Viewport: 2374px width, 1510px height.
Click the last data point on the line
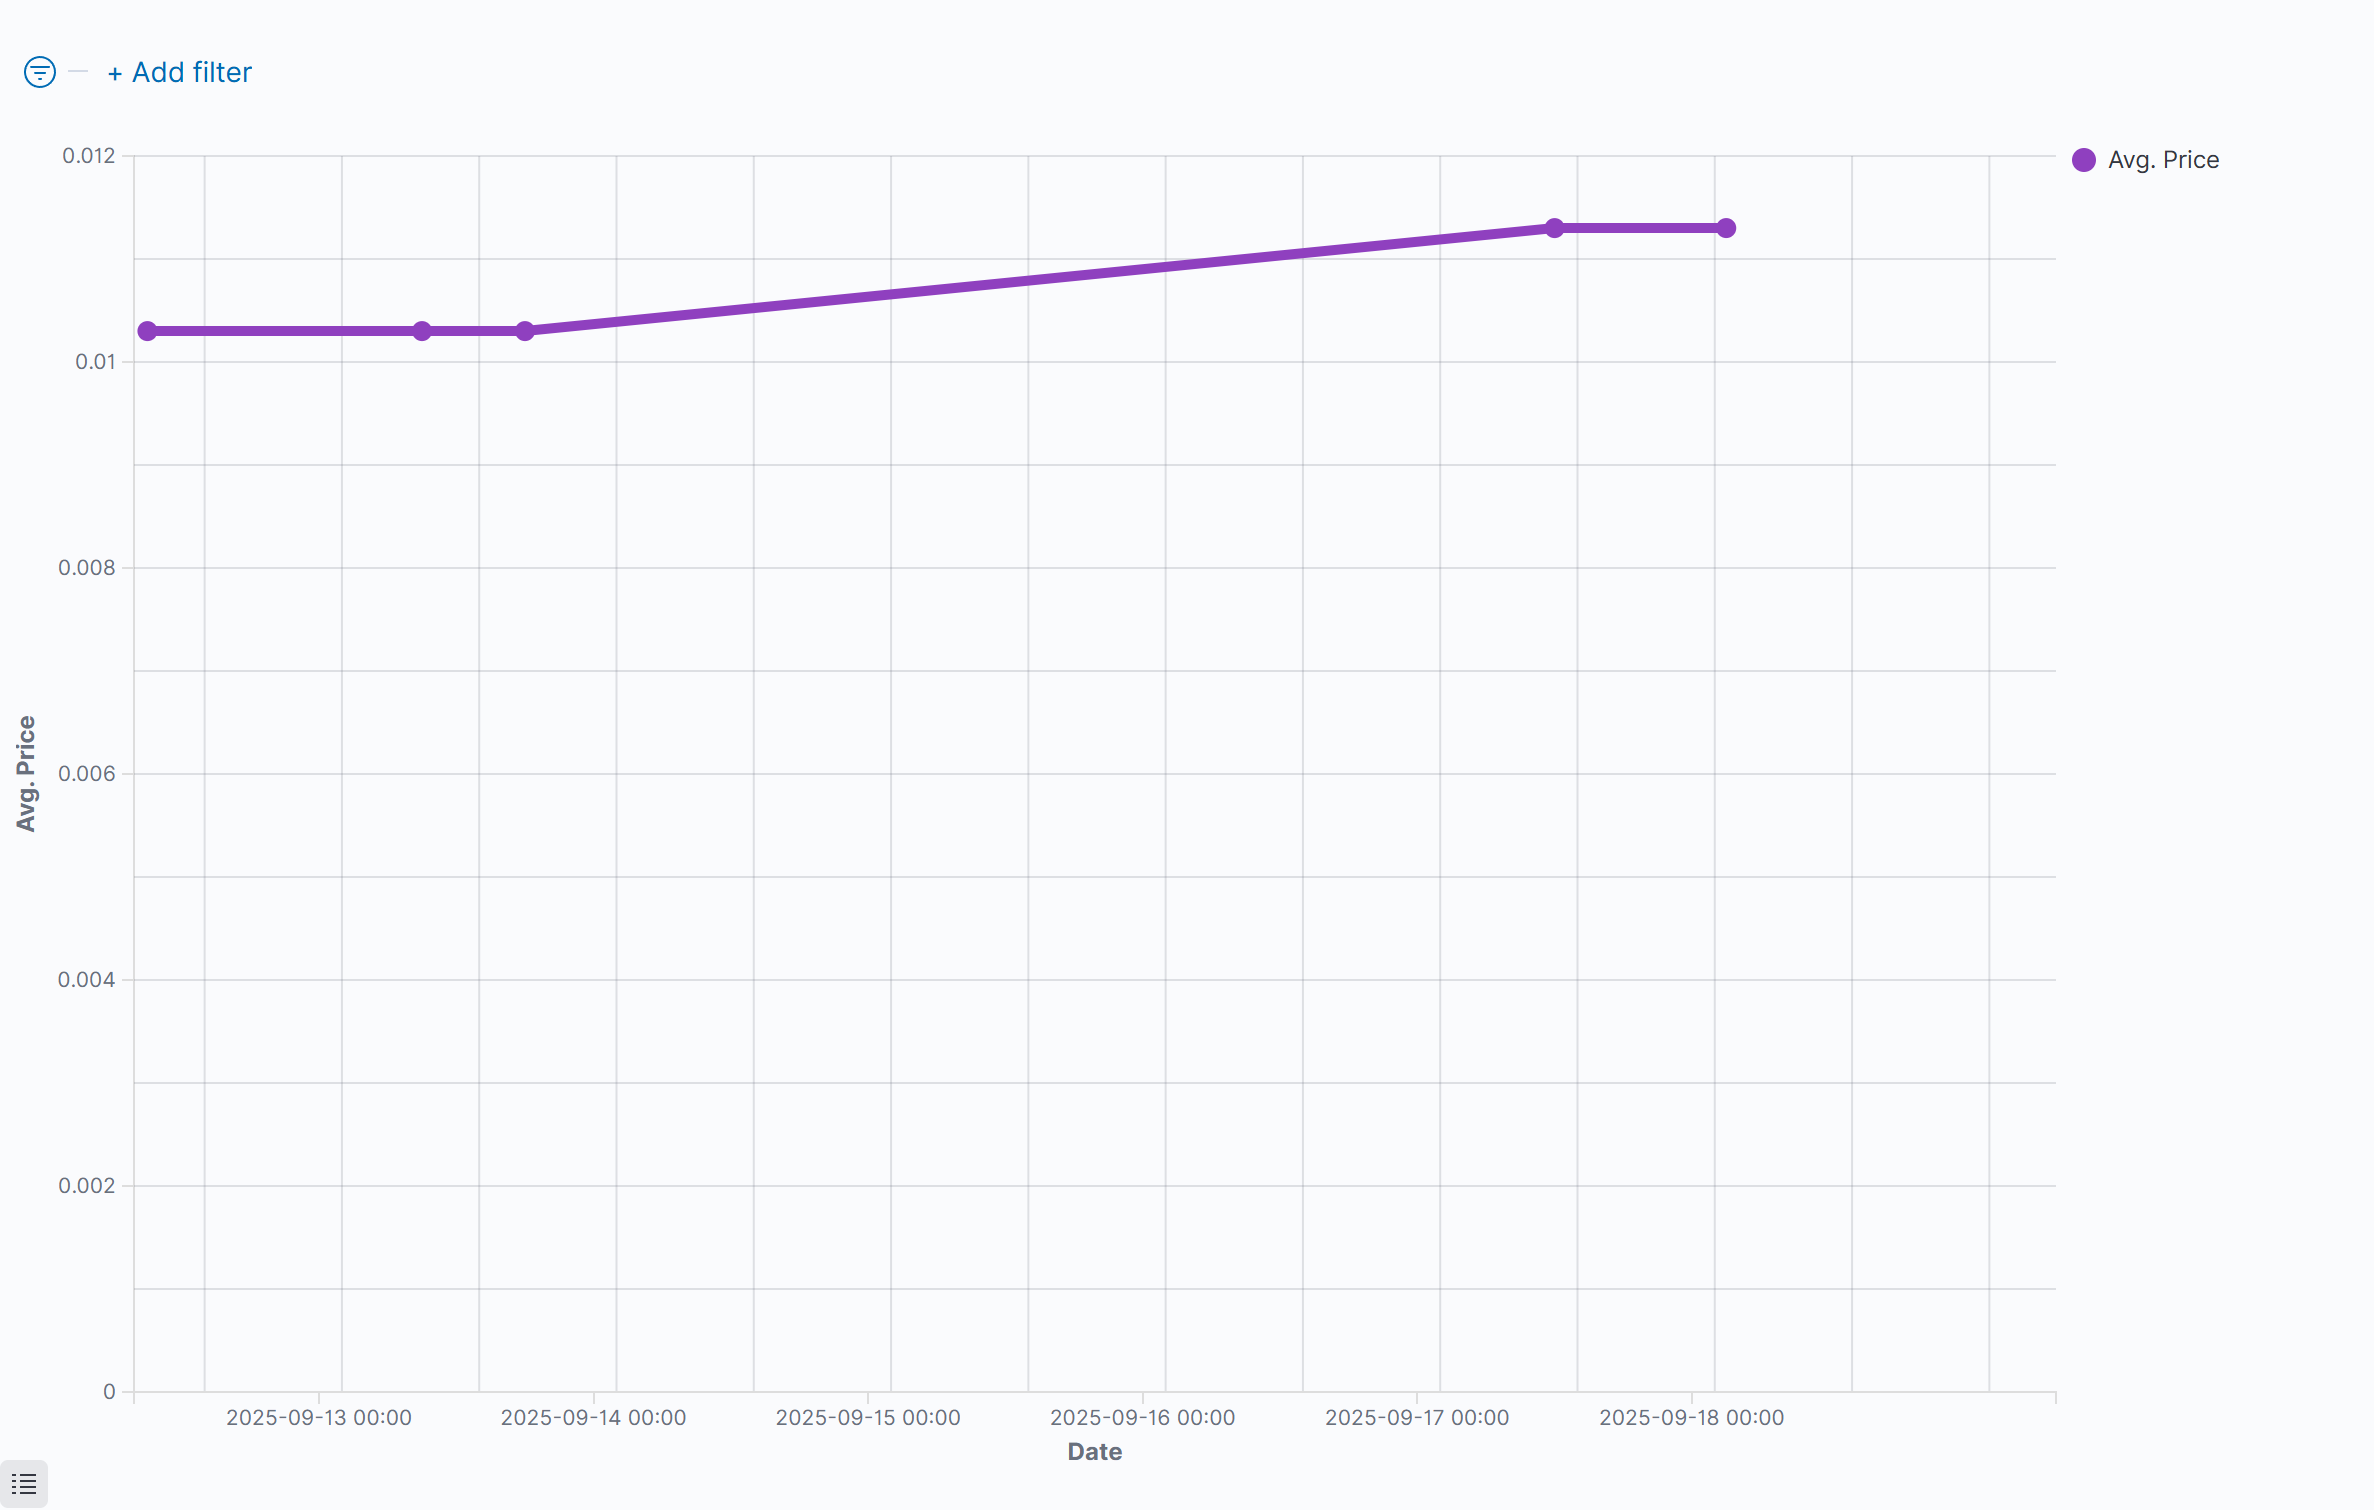coord(1726,228)
